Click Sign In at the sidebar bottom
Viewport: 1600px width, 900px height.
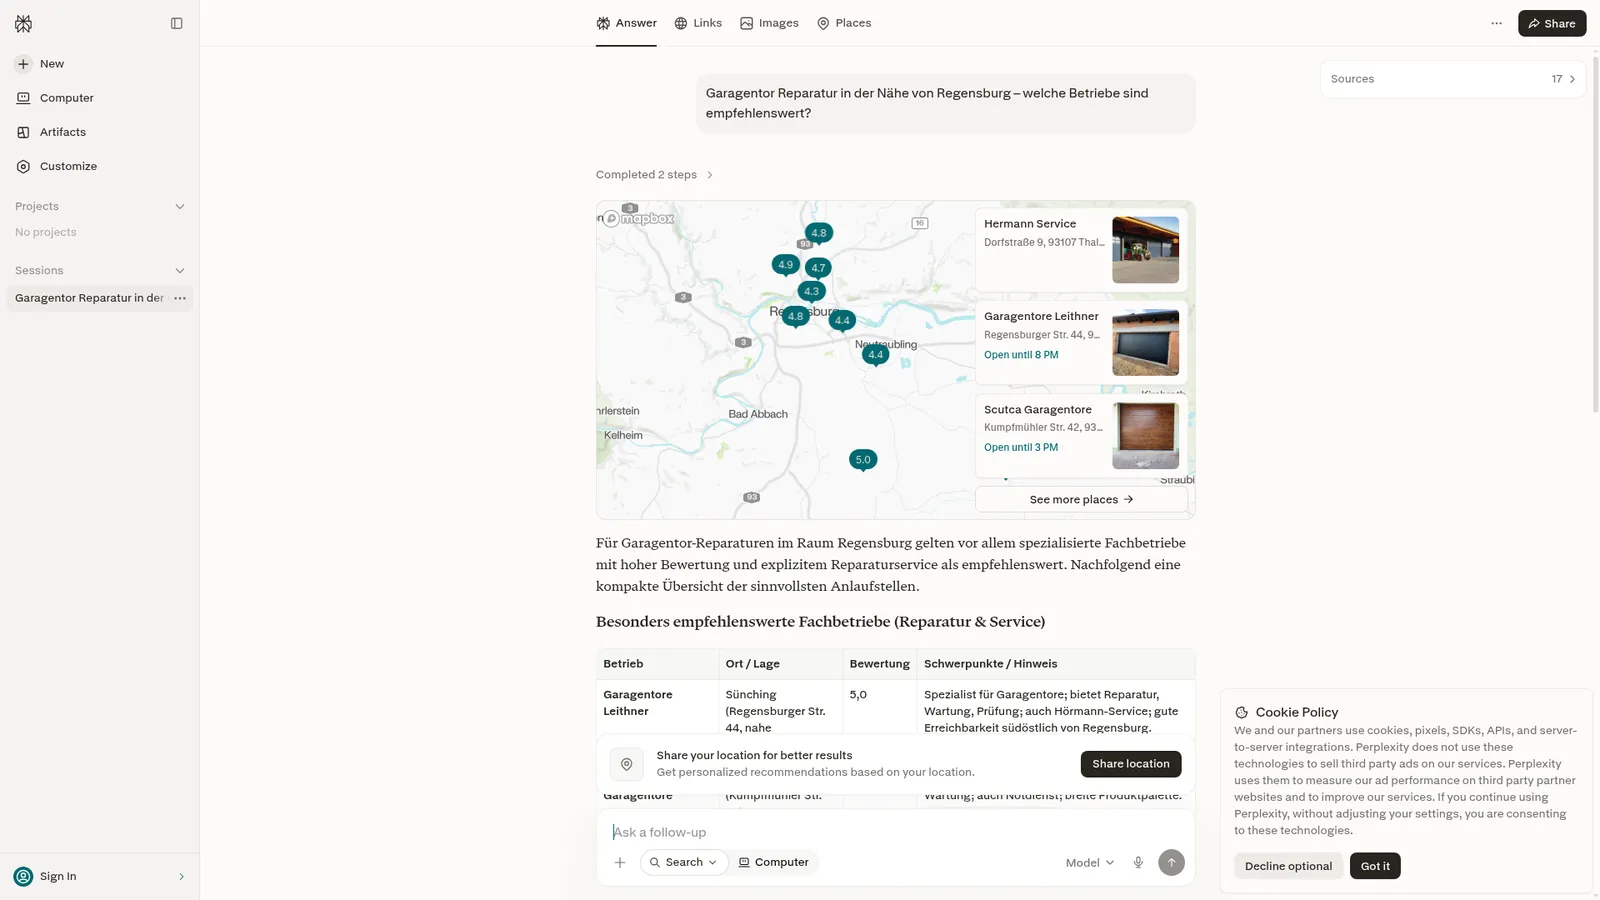pos(58,877)
